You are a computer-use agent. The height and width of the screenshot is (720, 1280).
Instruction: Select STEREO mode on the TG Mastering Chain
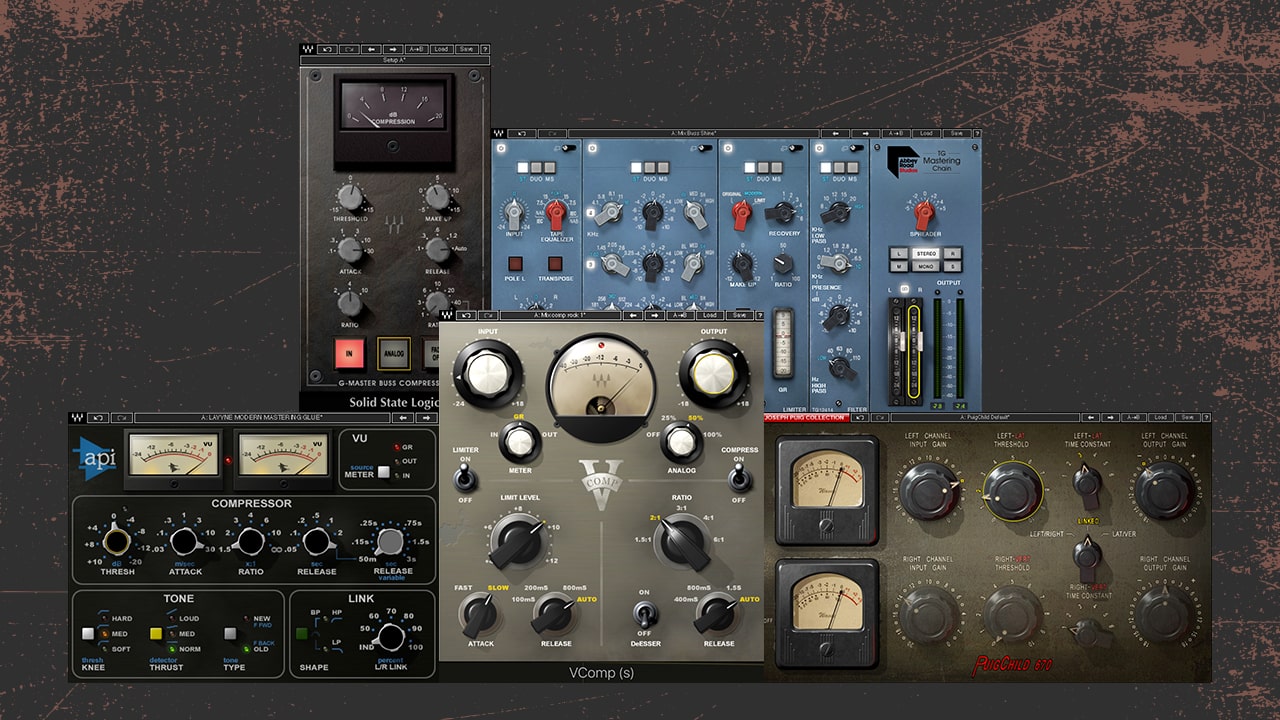[925, 254]
